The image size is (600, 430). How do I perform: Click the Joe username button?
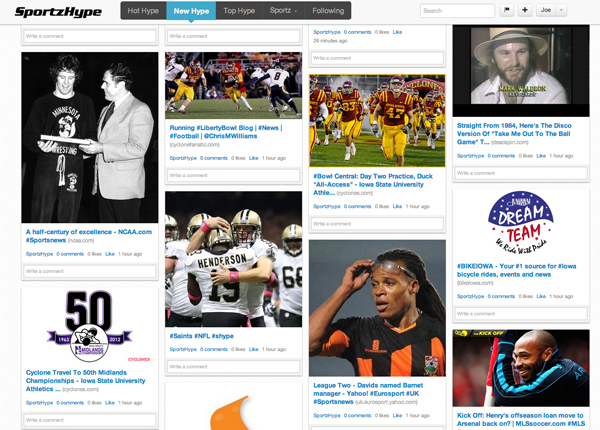[x=546, y=10]
